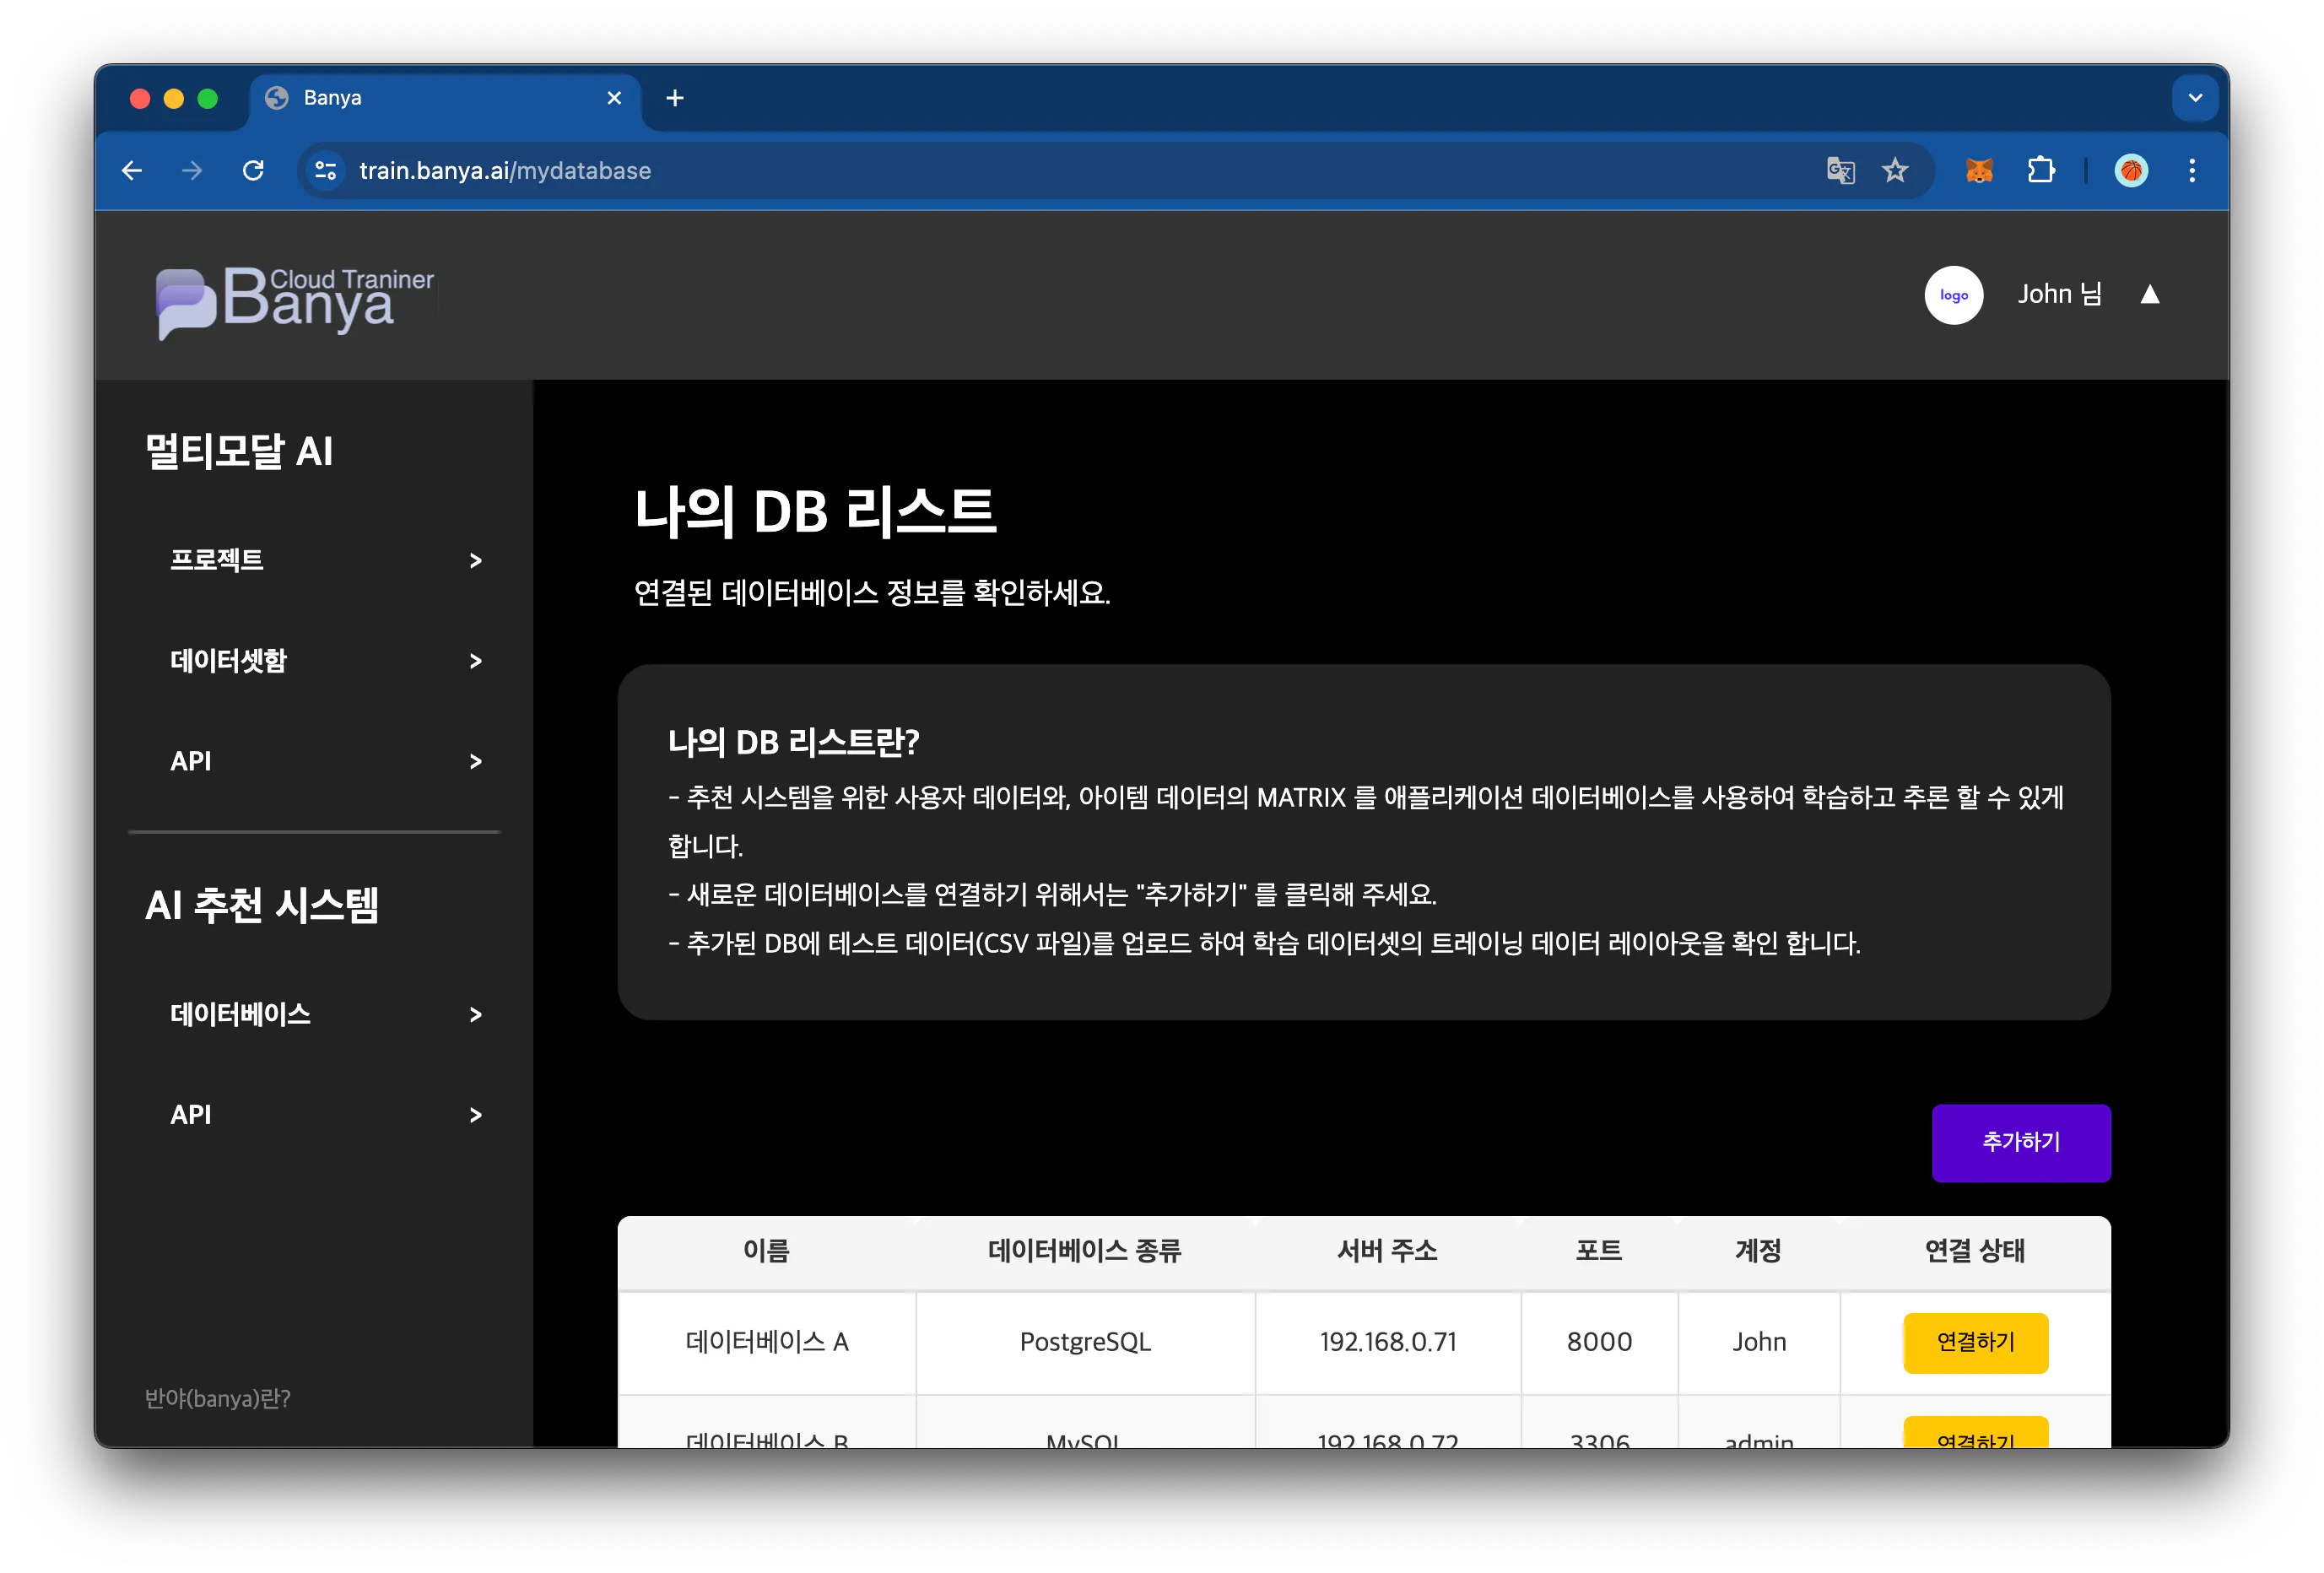Select the John account cell
Viewport: 2324px width, 1573px height.
[x=1759, y=1342]
